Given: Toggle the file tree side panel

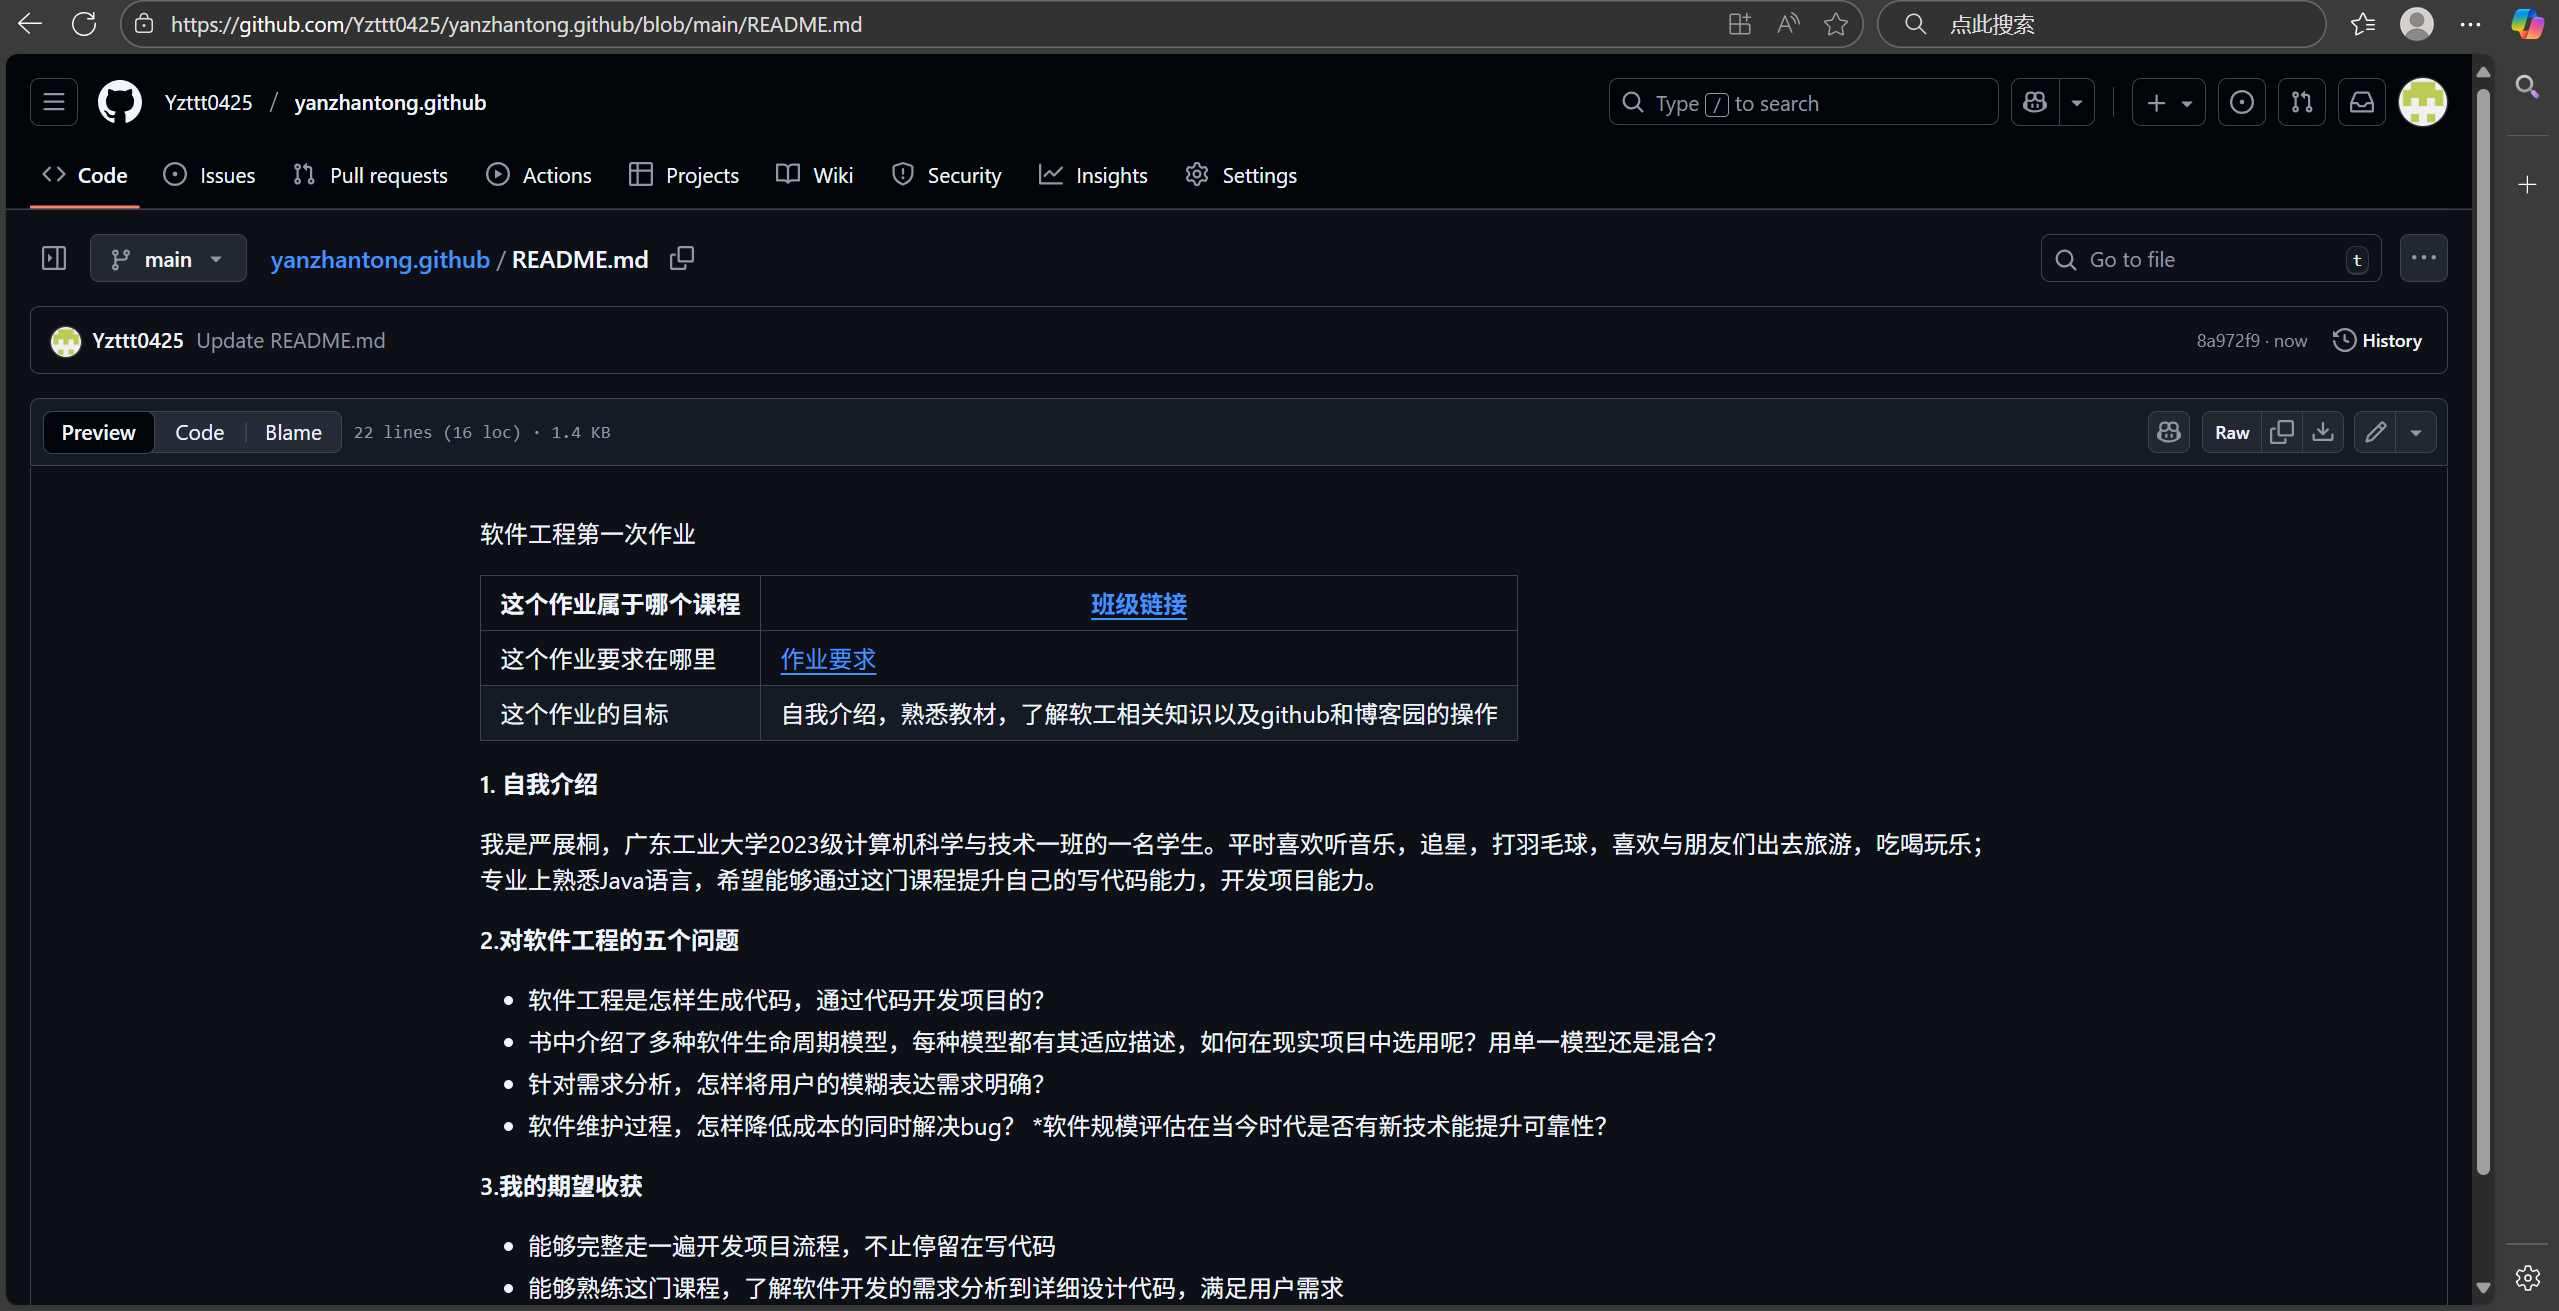Looking at the screenshot, I should (54, 259).
